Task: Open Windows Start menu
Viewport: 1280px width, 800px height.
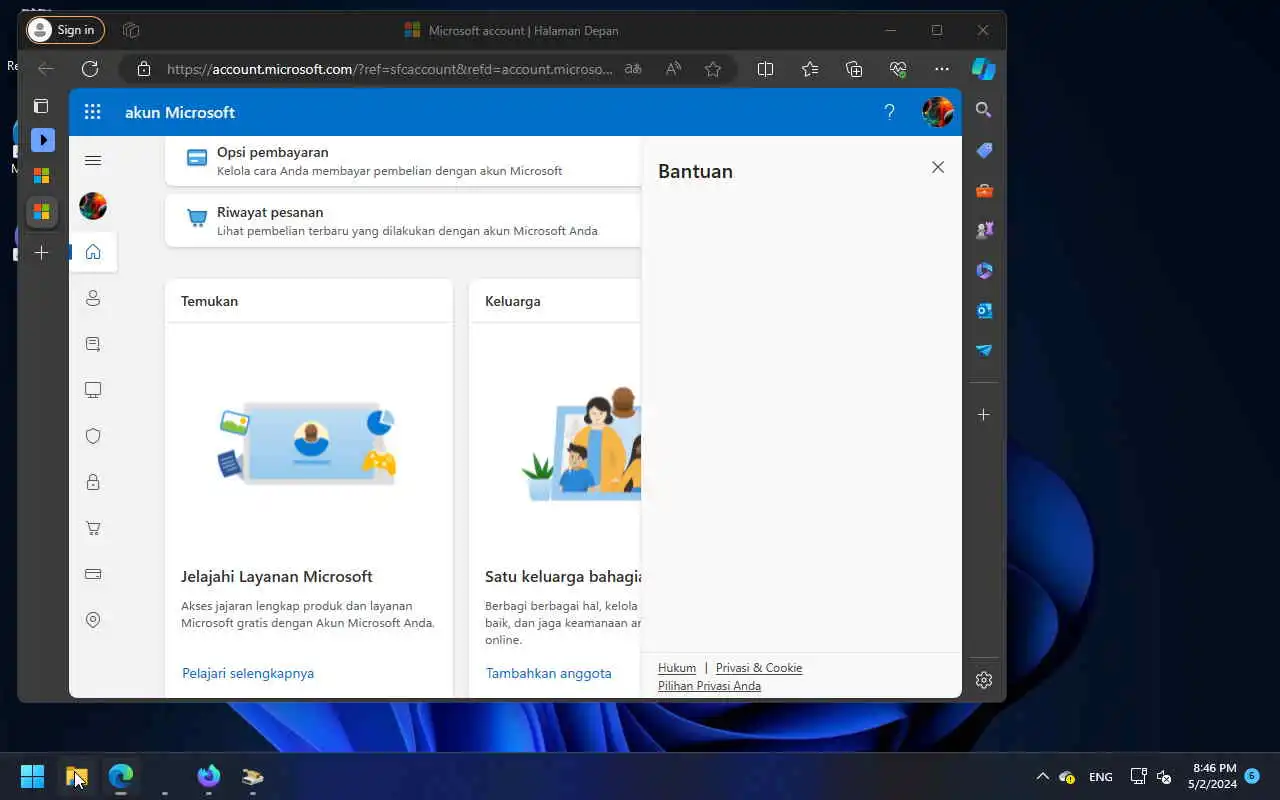Action: [32, 776]
